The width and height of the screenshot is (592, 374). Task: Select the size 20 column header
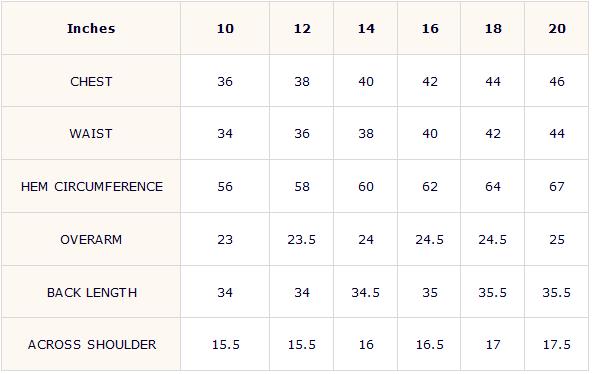(557, 29)
